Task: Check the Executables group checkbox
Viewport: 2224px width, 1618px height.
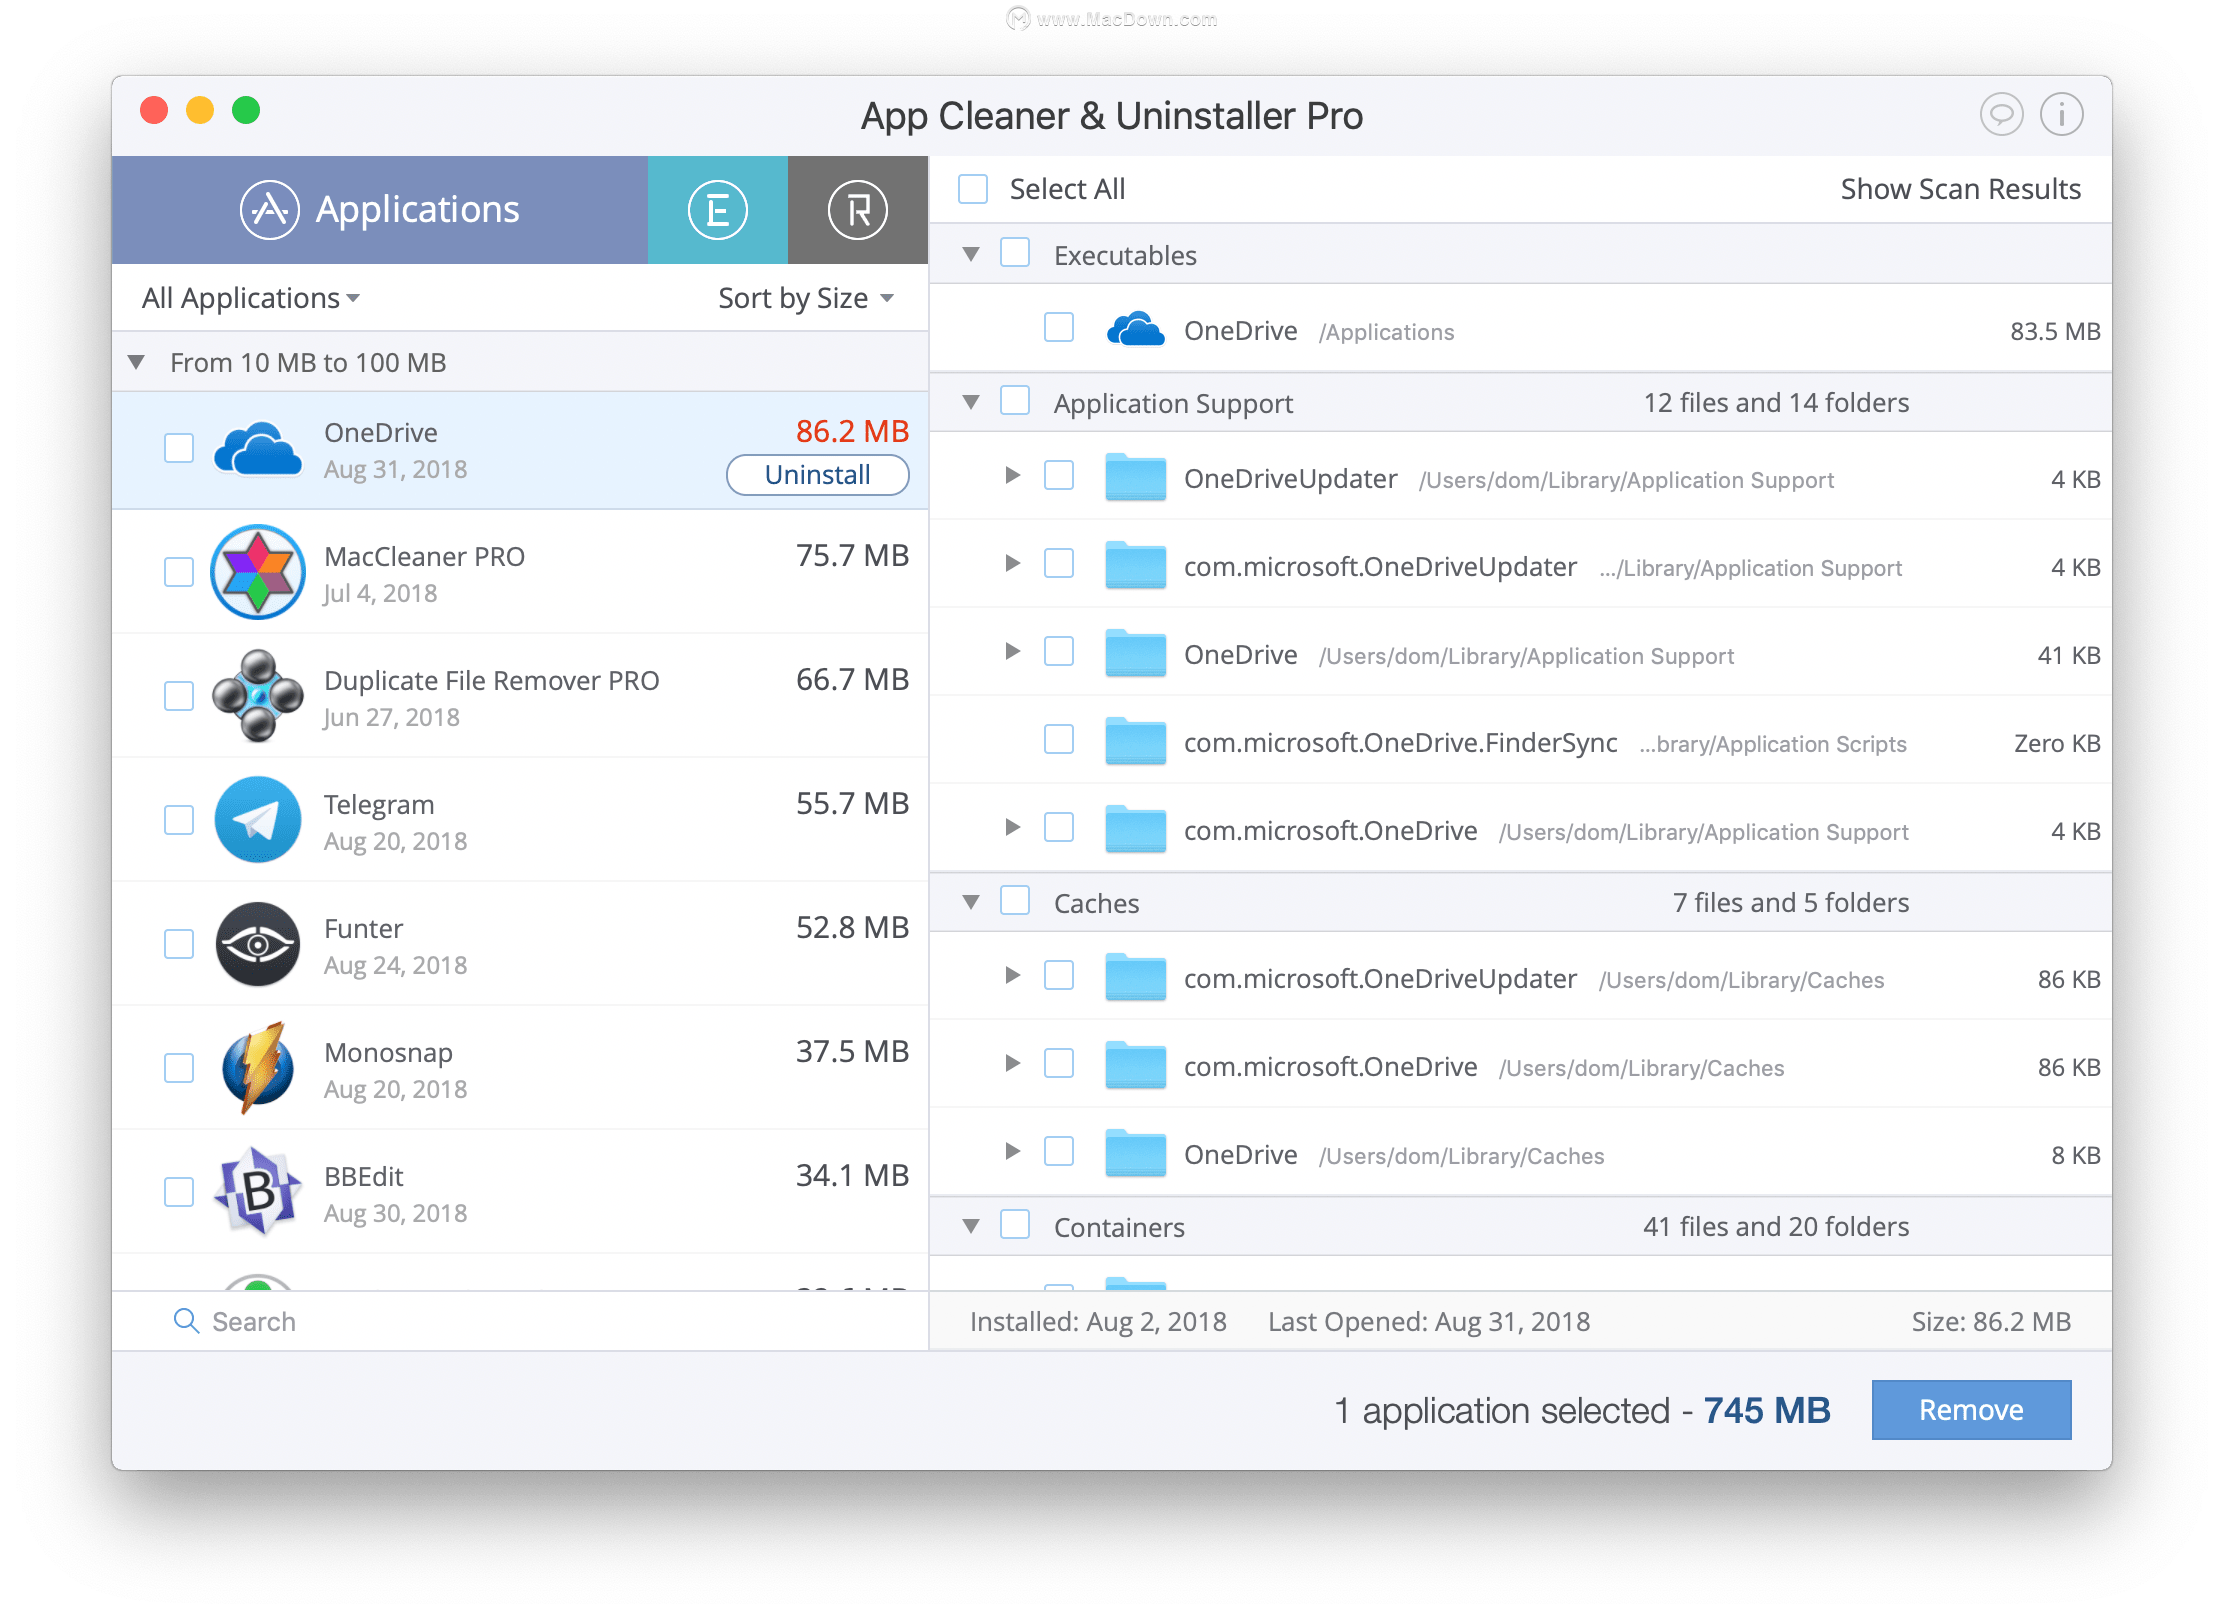Action: [1015, 253]
